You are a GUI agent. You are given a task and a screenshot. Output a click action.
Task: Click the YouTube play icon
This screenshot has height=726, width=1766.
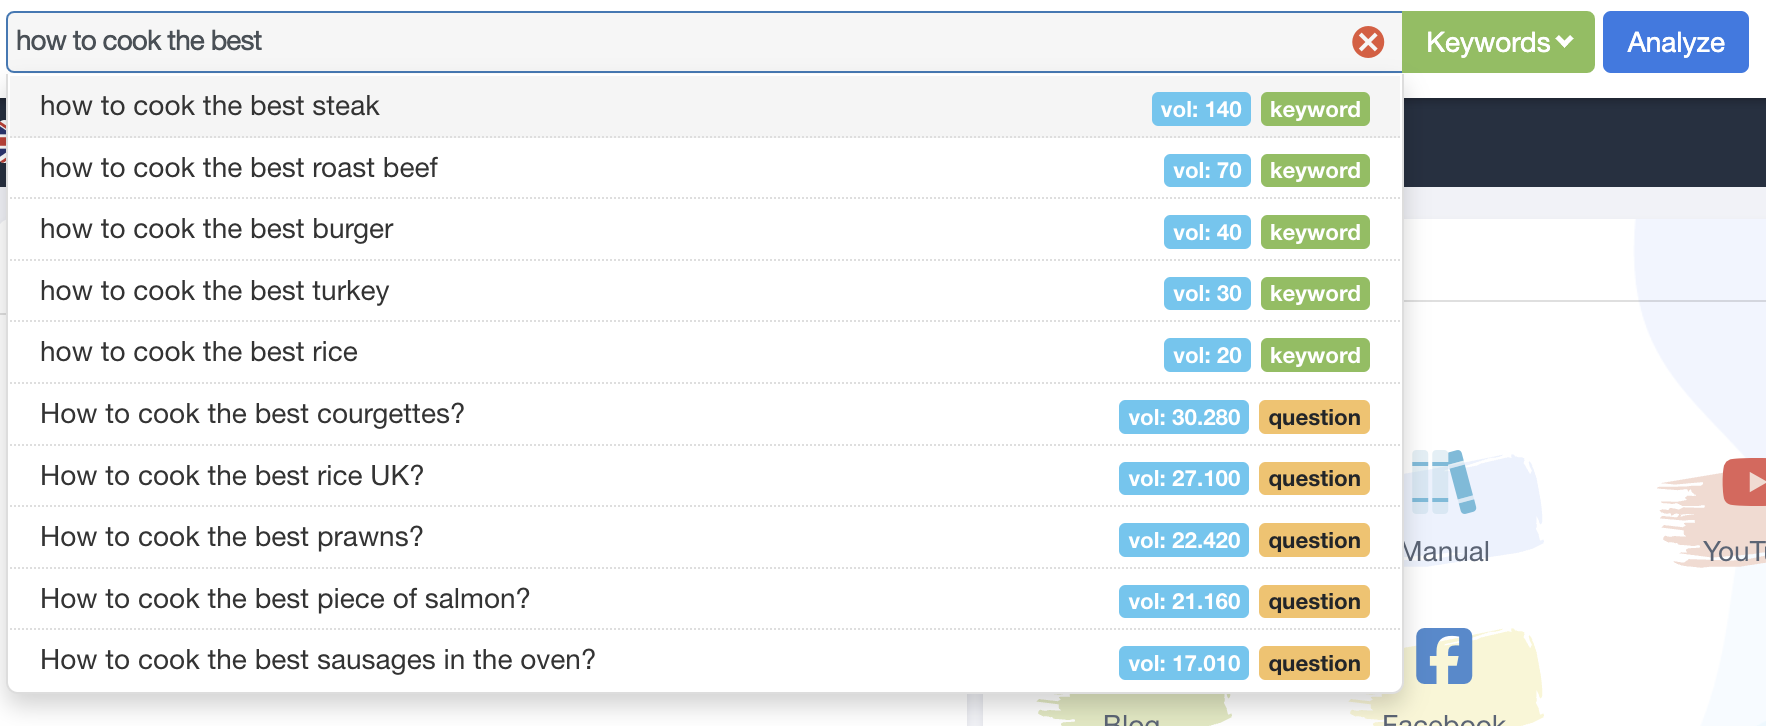(x=1745, y=482)
